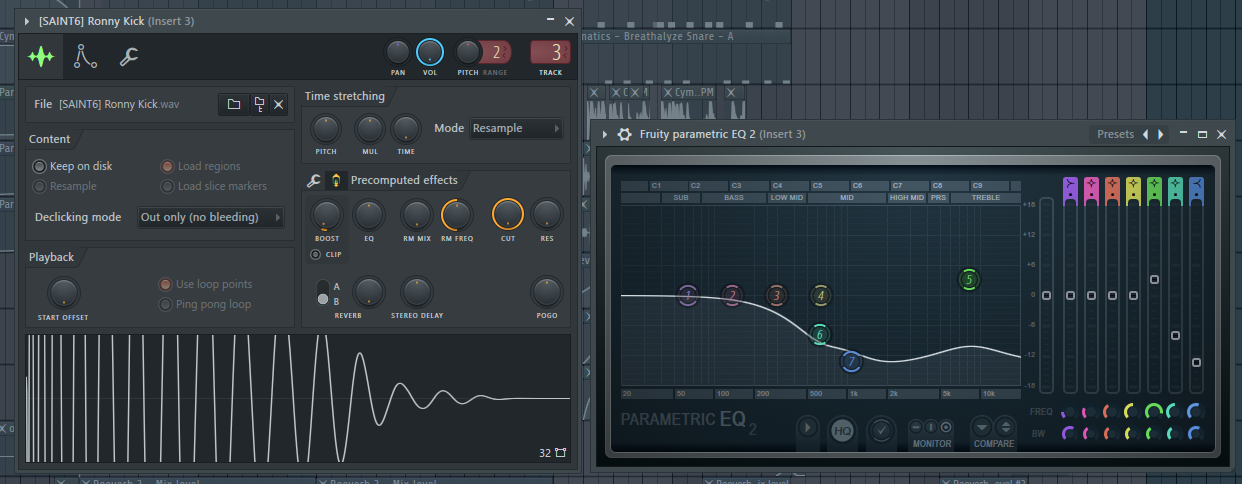The width and height of the screenshot is (1242, 484).
Task: Click the file name [SAINT6] Ronny Kick.wav
Action: click(x=119, y=104)
